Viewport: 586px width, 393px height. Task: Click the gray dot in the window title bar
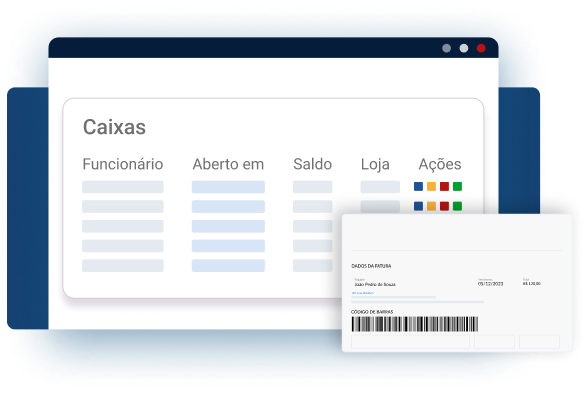coord(446,48)
